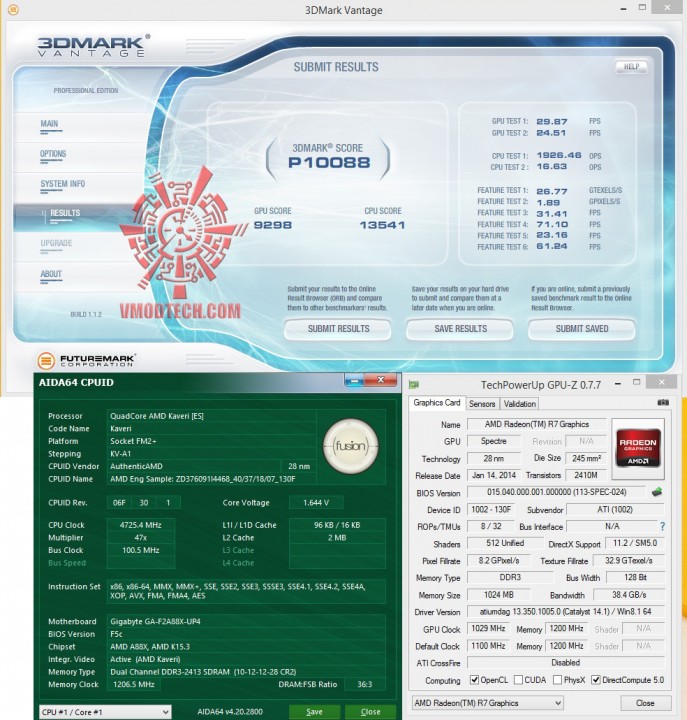Click the GPU score value 9298
The height and width of the screenshot is (720, 687).
pyautogui.click(x=273, y=225)
